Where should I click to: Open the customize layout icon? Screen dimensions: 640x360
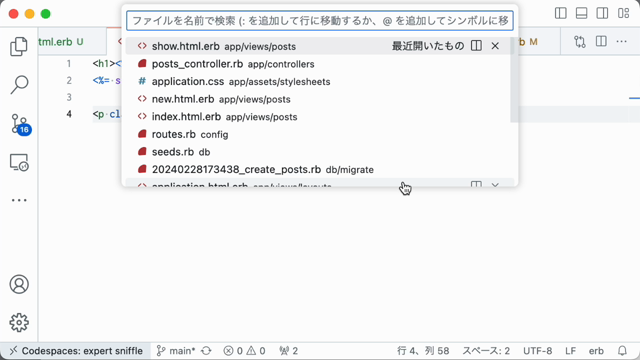pos(623,13)
